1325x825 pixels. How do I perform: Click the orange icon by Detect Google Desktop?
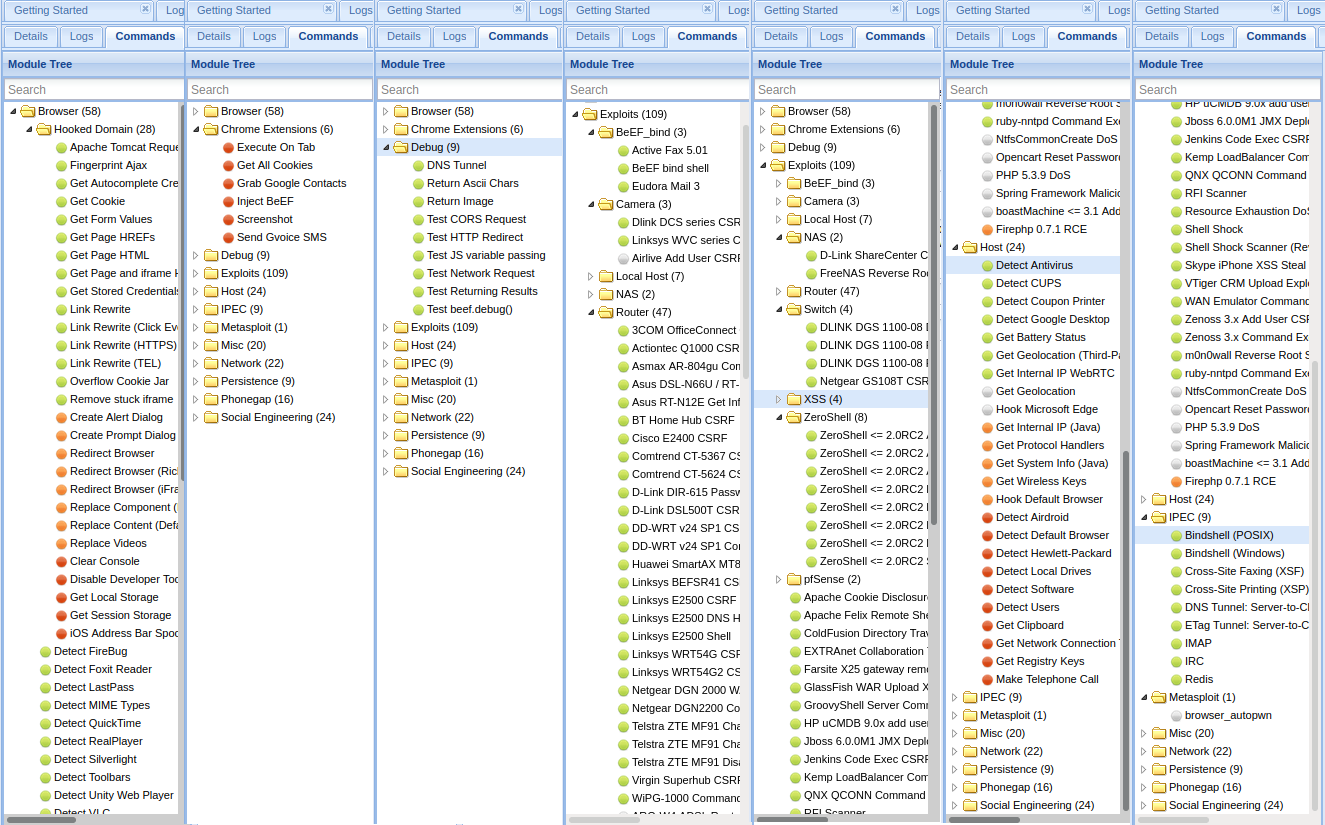coord(987,319)
